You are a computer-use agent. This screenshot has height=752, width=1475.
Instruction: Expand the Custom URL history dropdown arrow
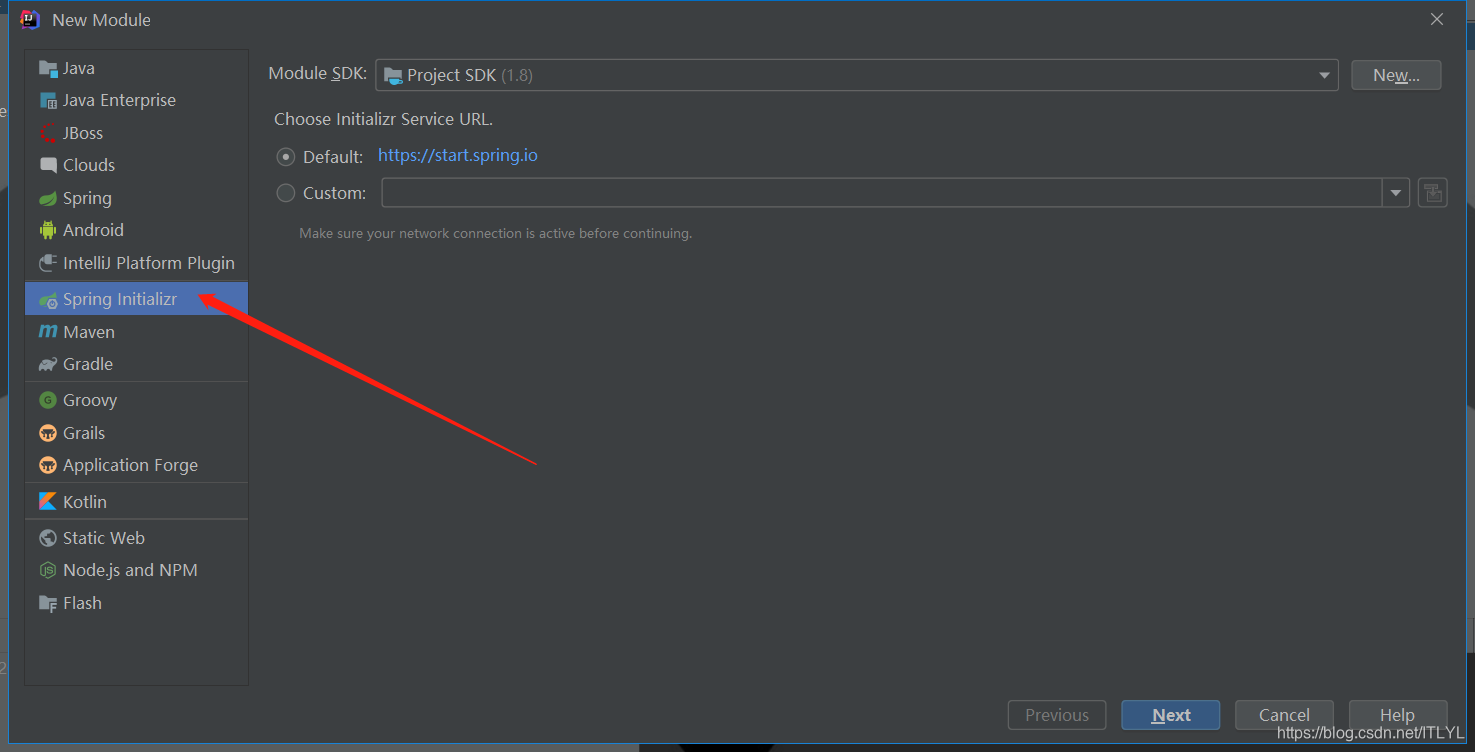tap(1396, 193)
